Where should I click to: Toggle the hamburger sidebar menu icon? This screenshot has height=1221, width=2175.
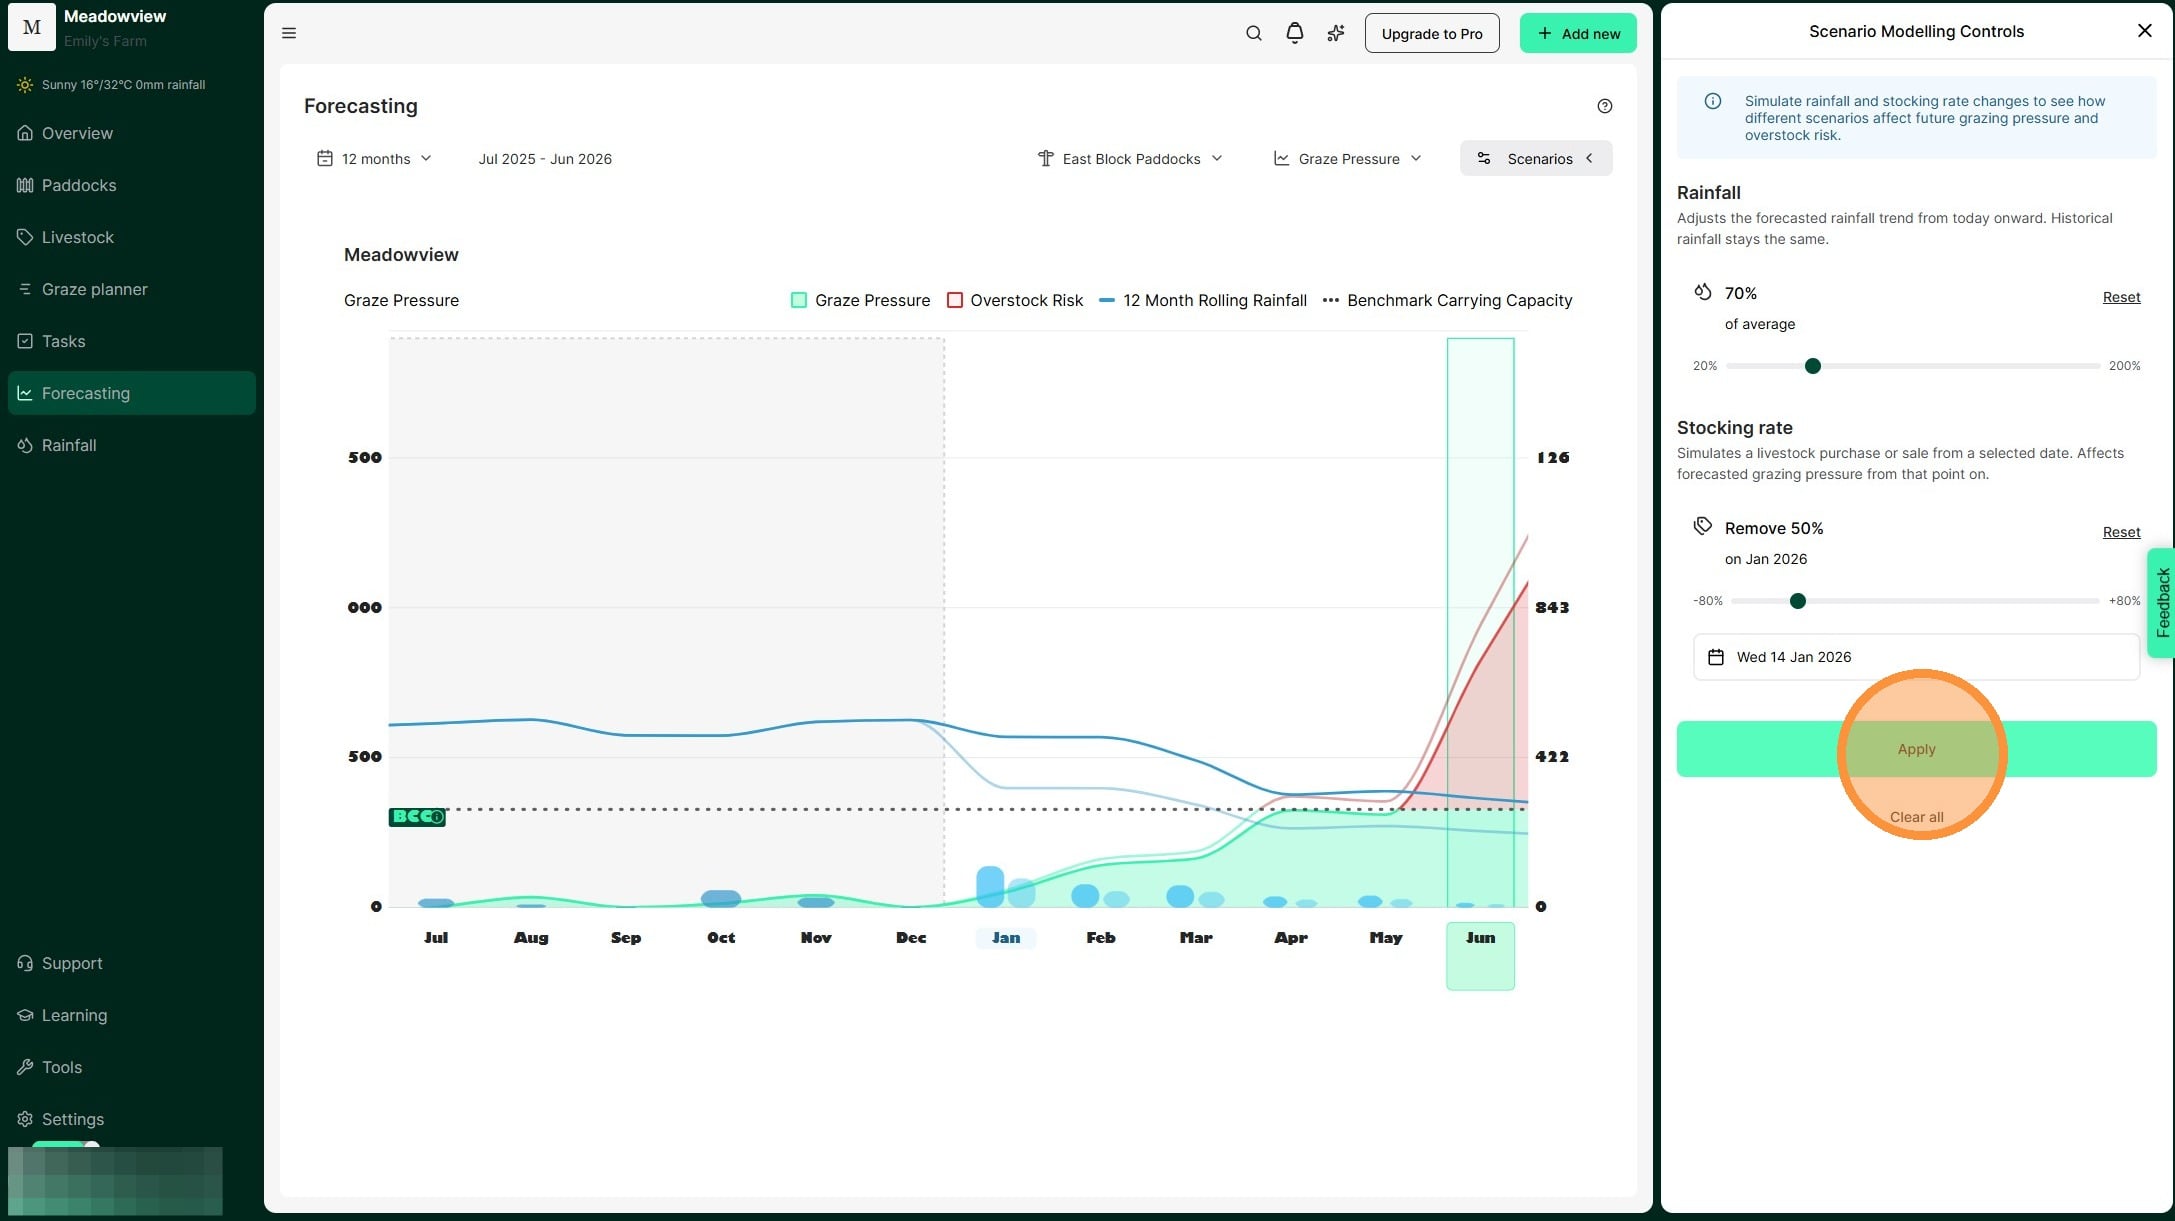point(289,33)
